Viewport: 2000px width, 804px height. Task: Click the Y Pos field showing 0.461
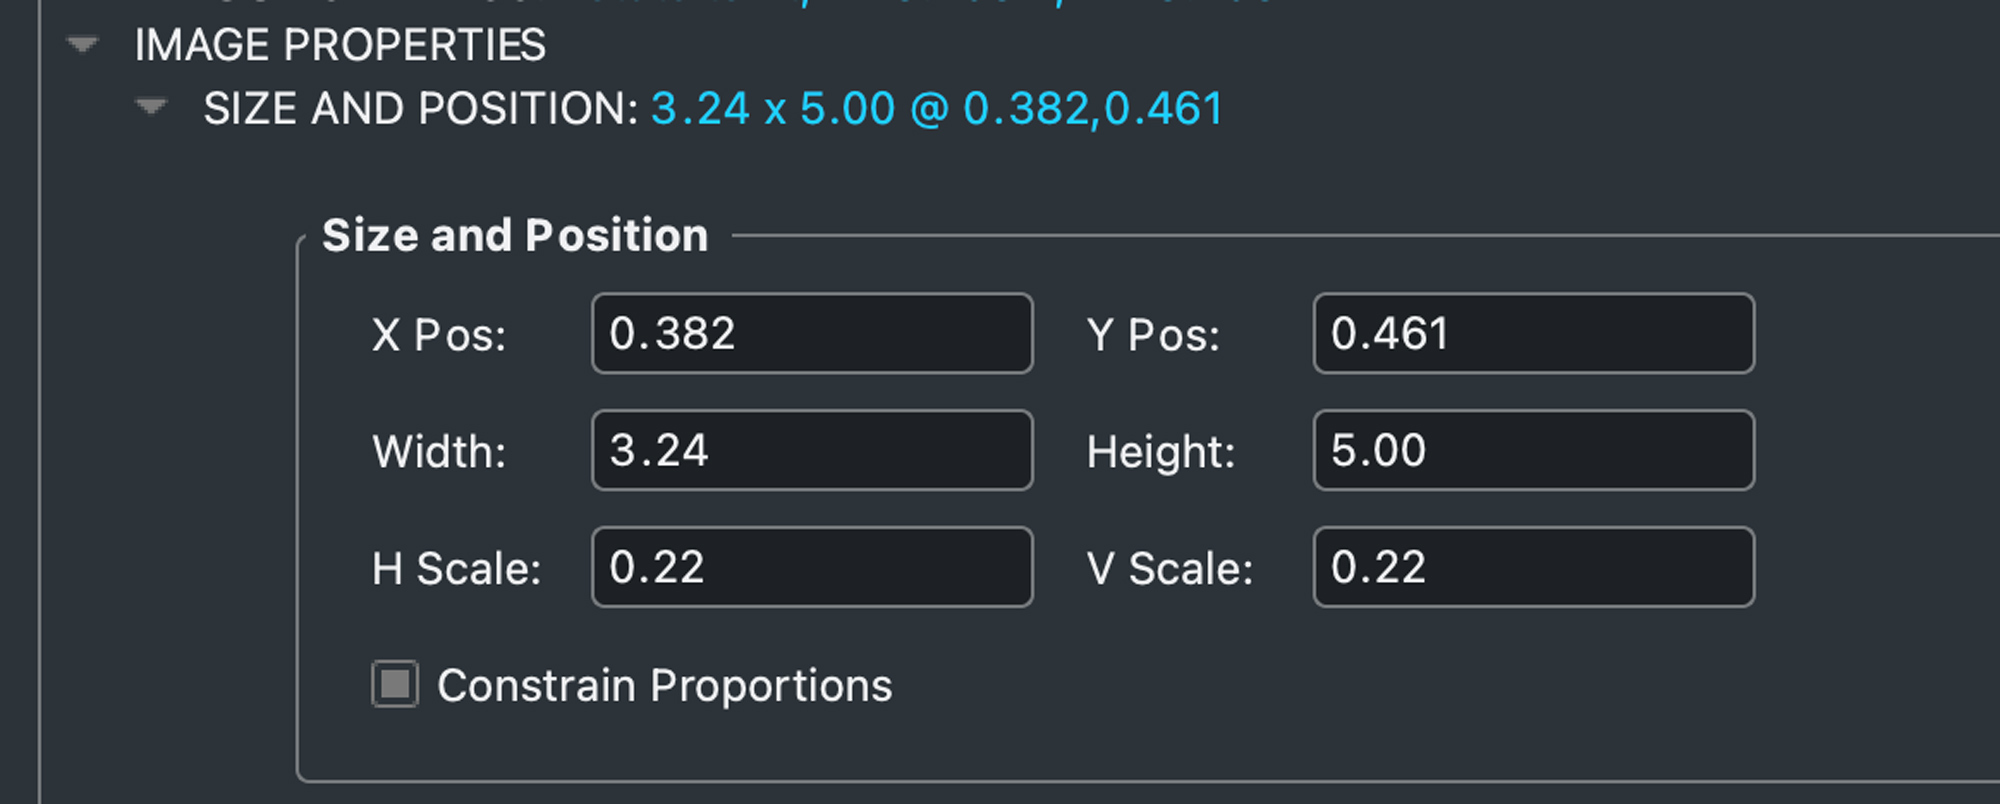click(1533, 334)
